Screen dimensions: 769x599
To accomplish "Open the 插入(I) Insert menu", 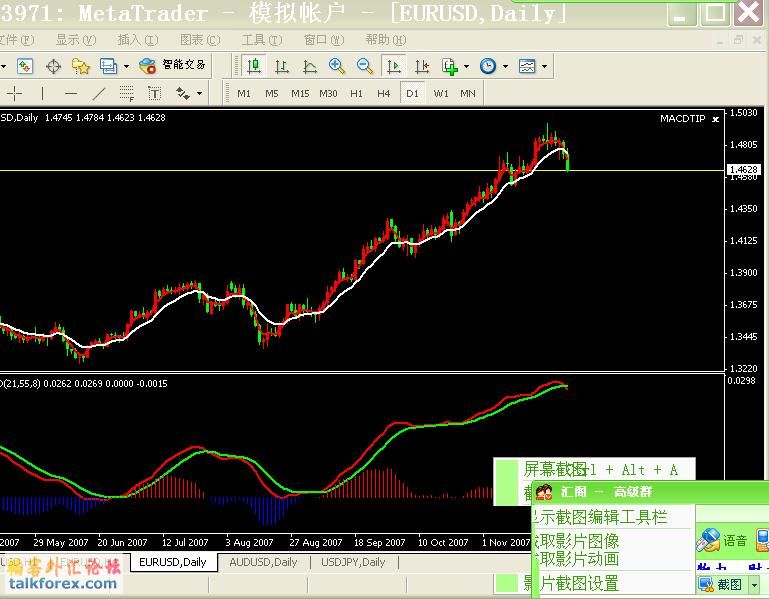I will [x=138, y=40].
